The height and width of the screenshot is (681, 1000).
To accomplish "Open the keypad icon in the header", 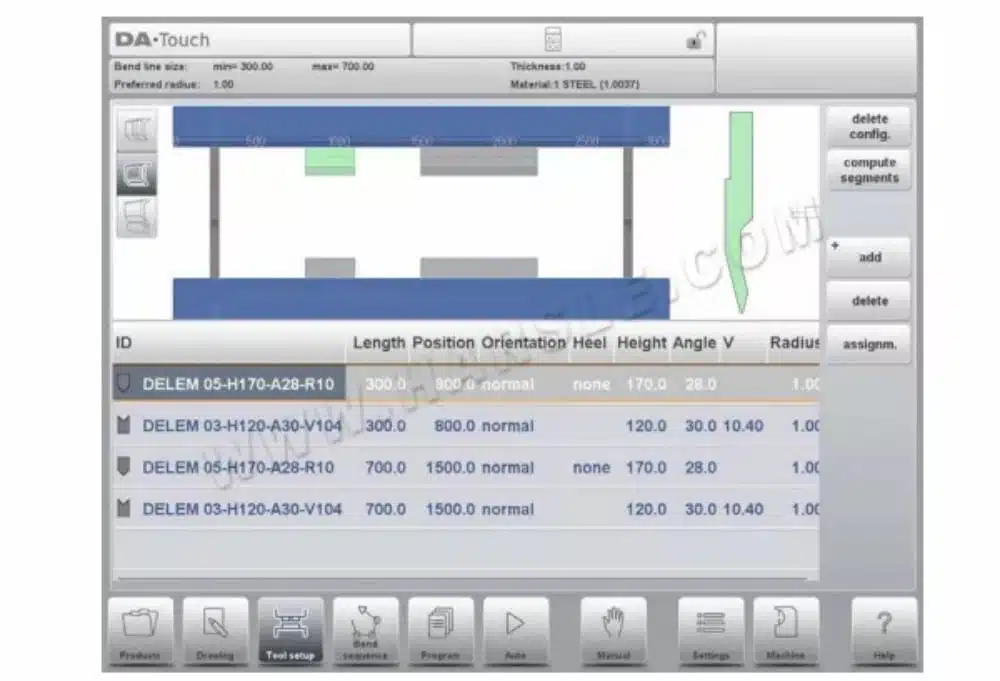I will click(553, 40).
